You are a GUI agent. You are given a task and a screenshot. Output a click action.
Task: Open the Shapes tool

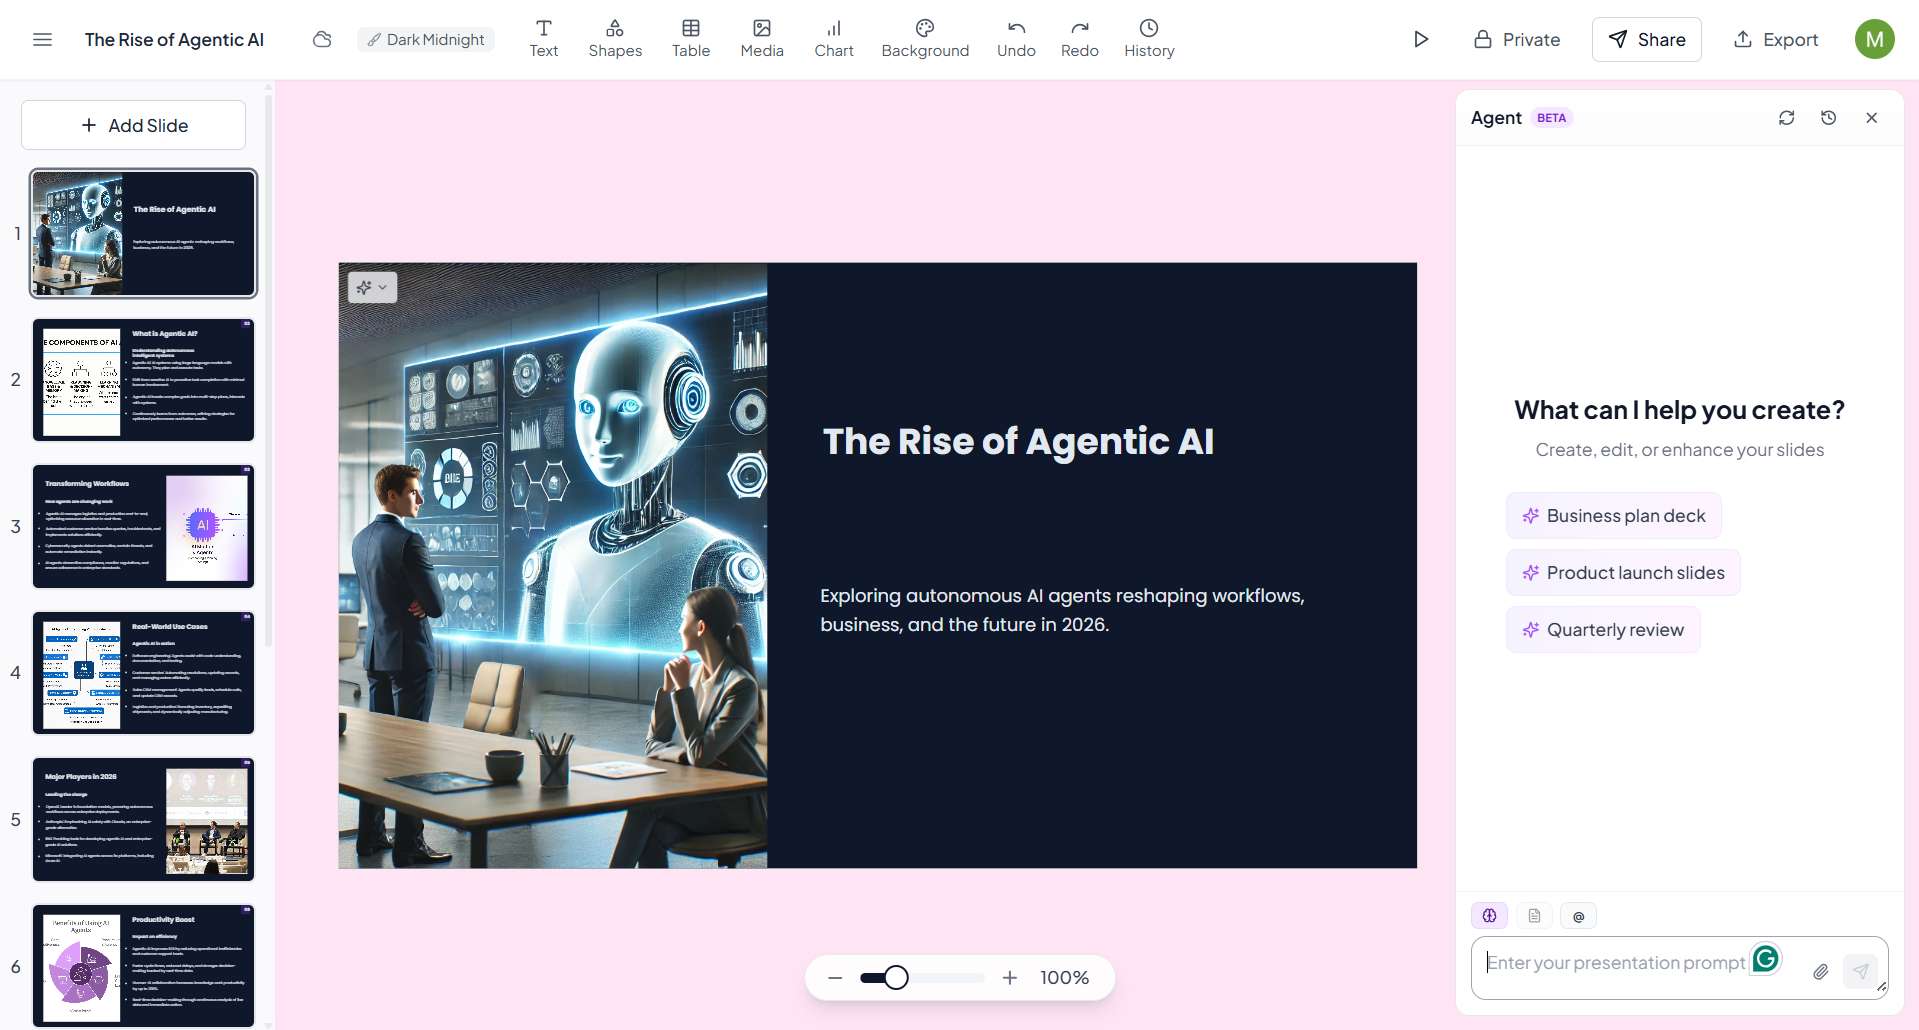pyautogui.click(x=615, y=39)
